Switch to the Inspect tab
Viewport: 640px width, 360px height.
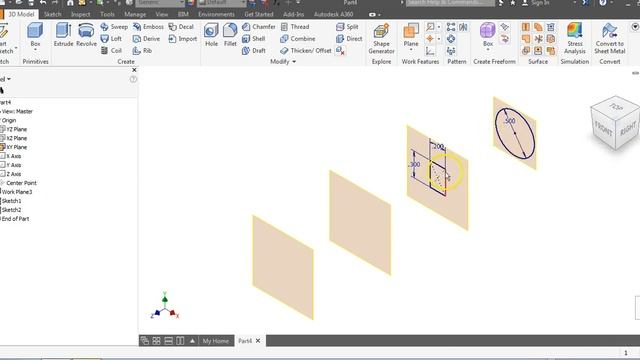click(x=80, y=14)
